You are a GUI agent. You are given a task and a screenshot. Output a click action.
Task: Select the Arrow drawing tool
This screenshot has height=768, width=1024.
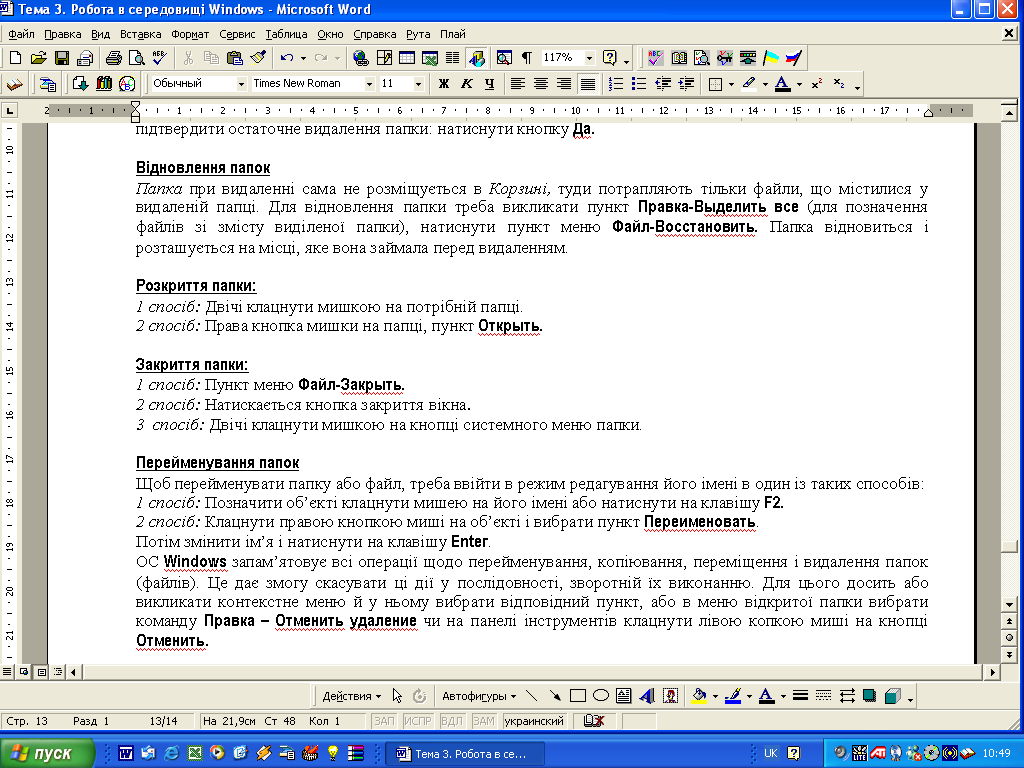point(554,696)
